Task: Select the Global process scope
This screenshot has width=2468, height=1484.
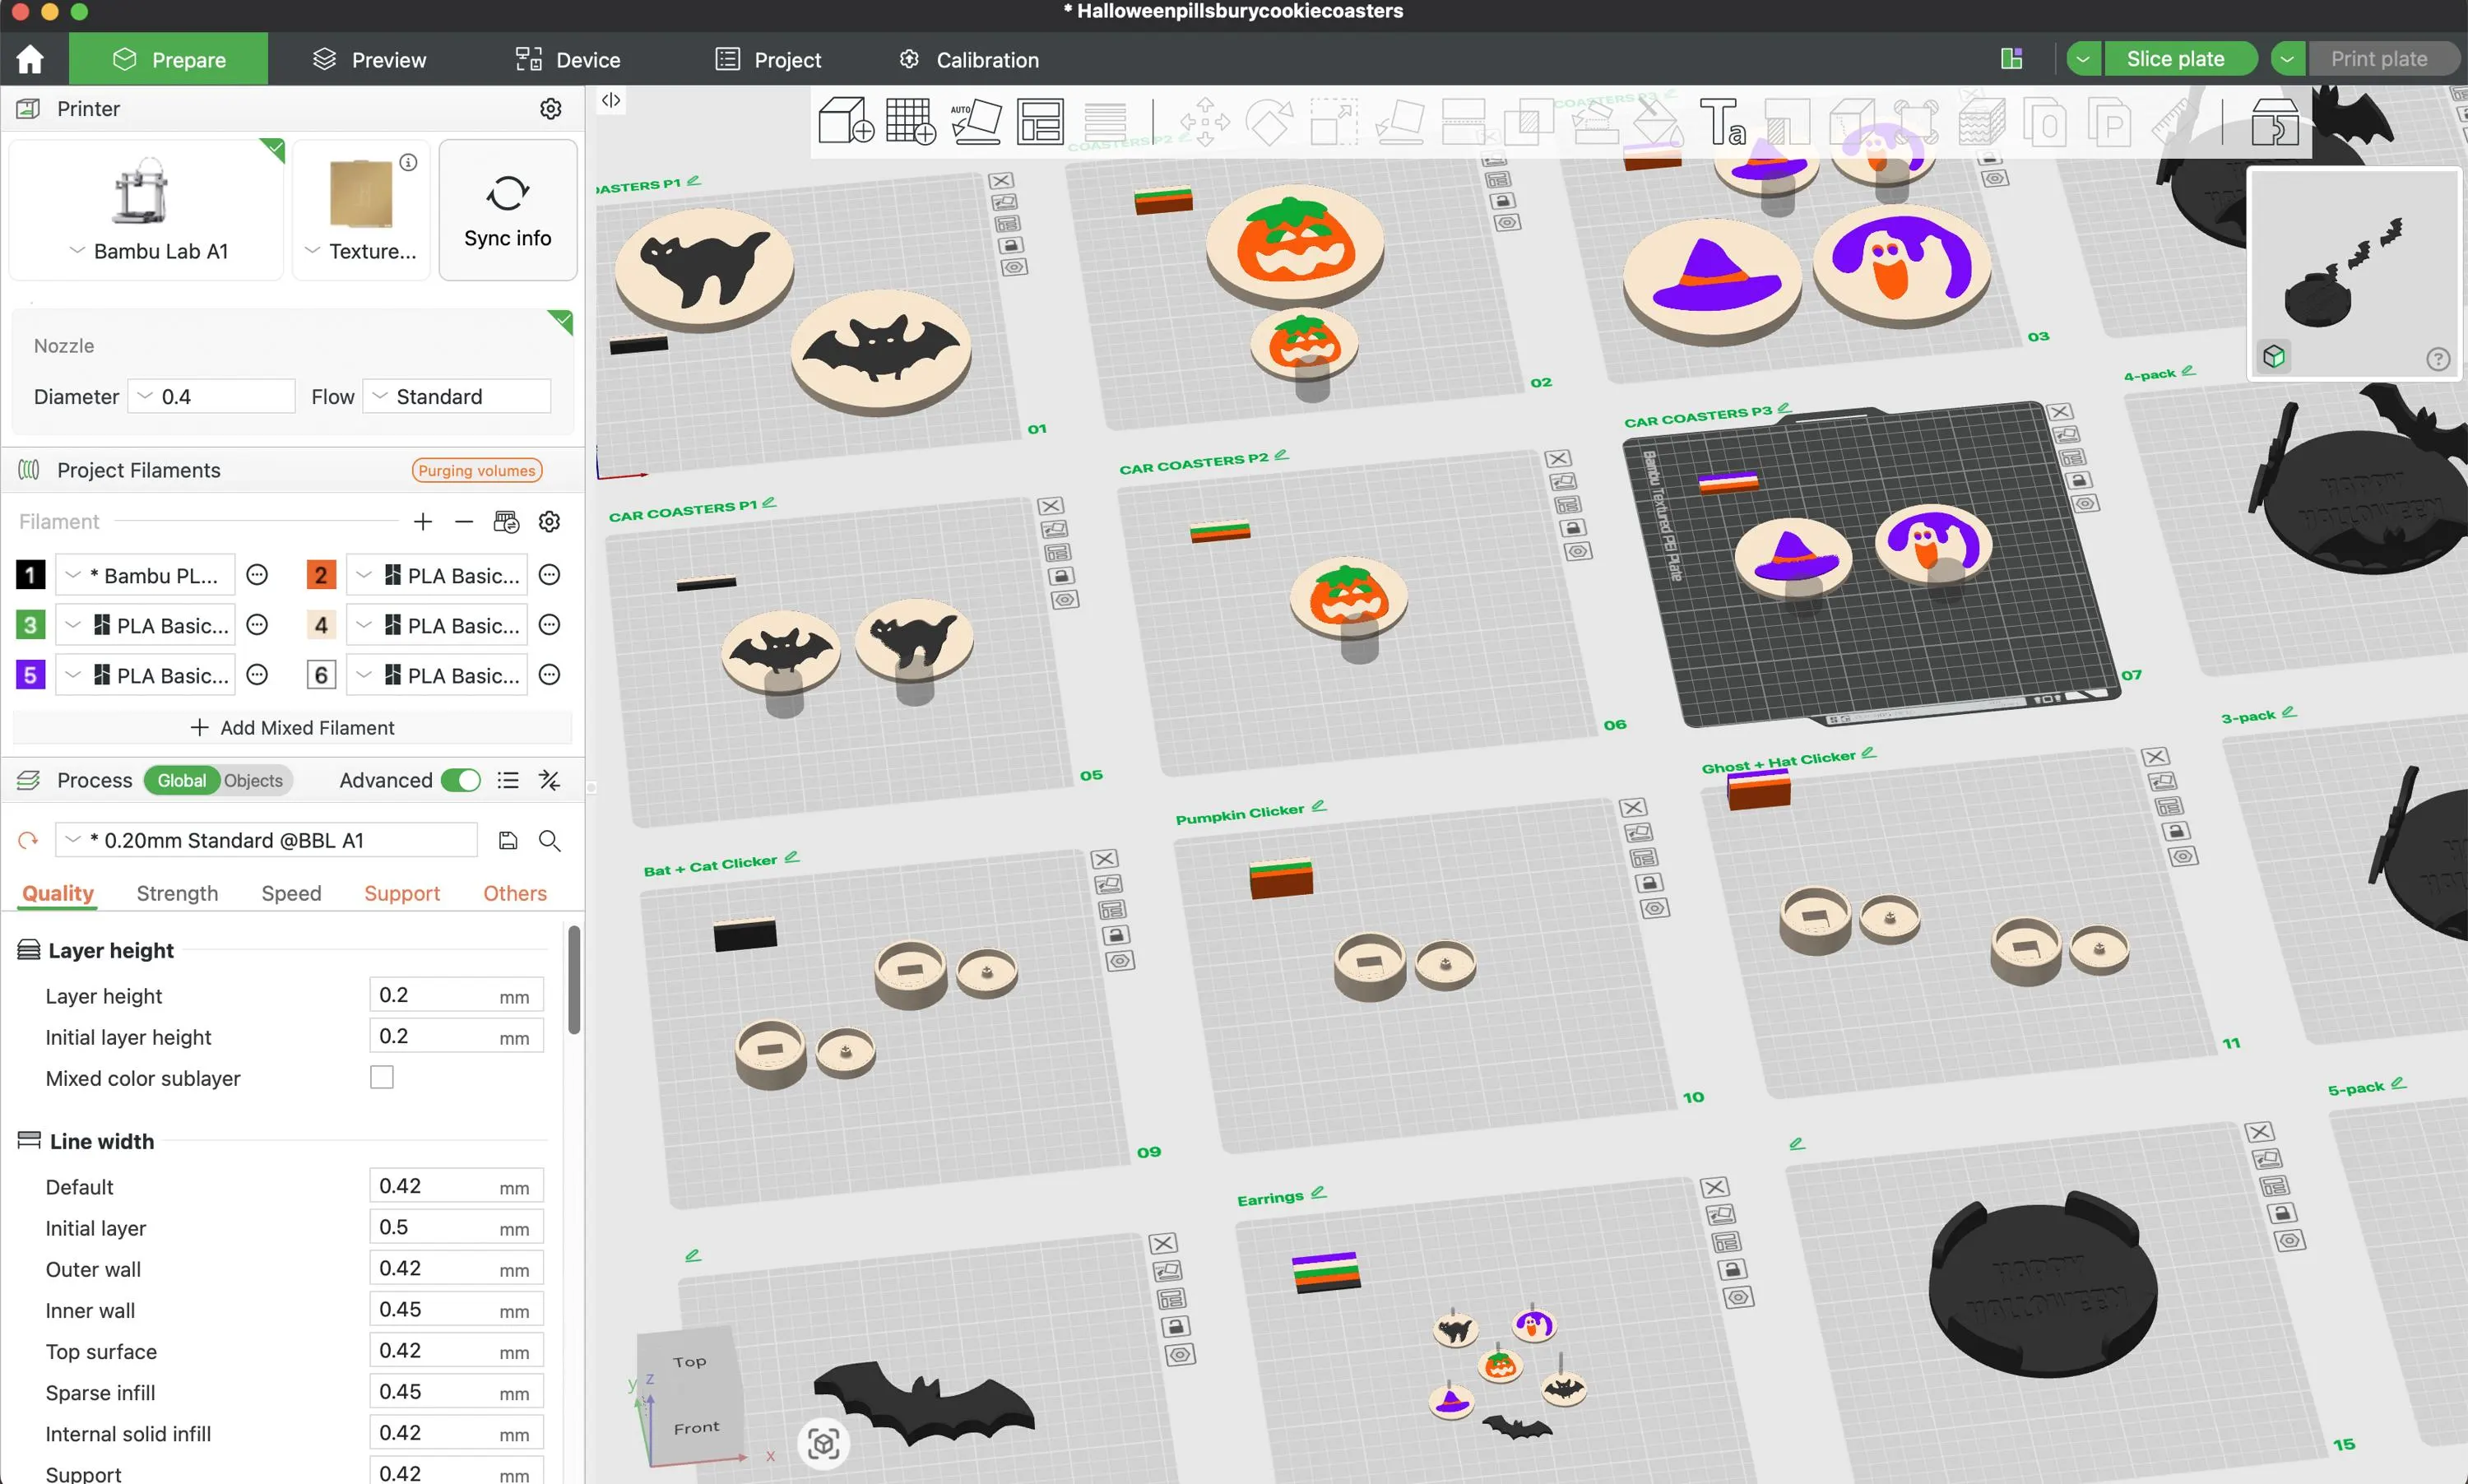Action: [x=181, y=780]
